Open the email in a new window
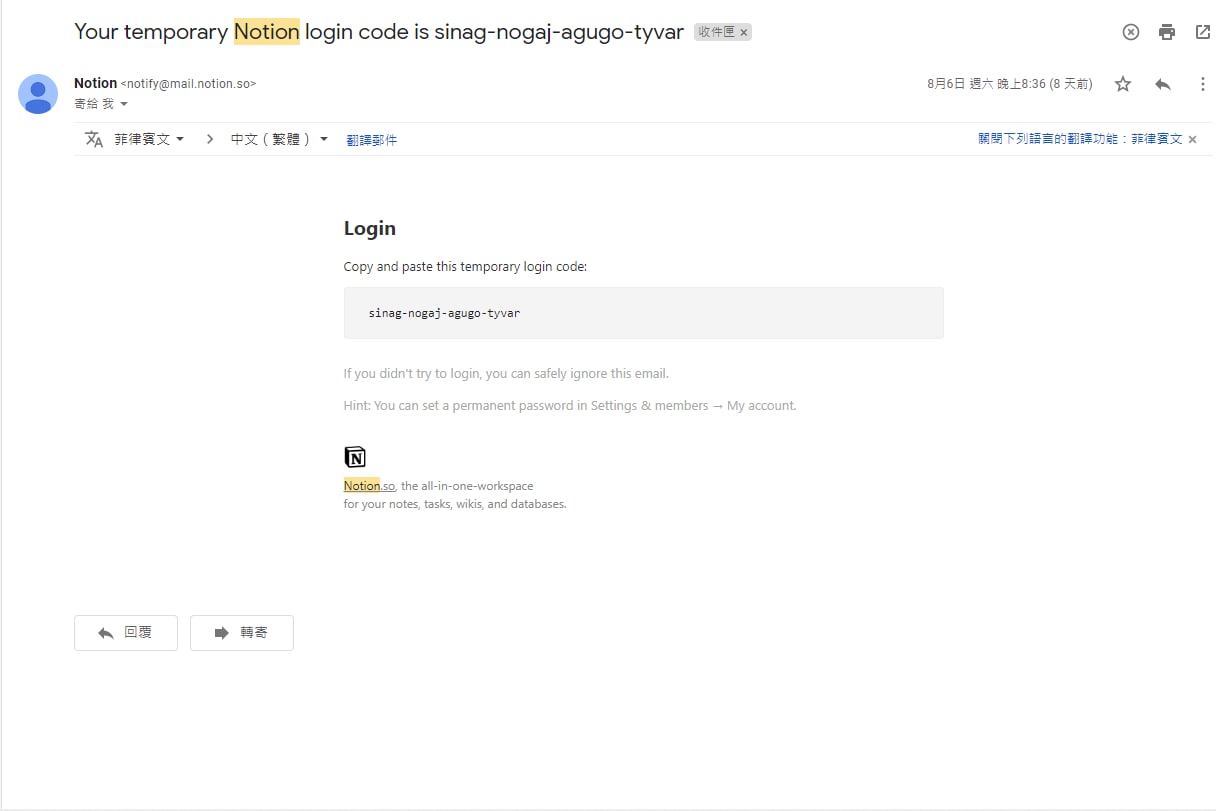Screen dimensions: 1216x811 (x=1203, y=32)
